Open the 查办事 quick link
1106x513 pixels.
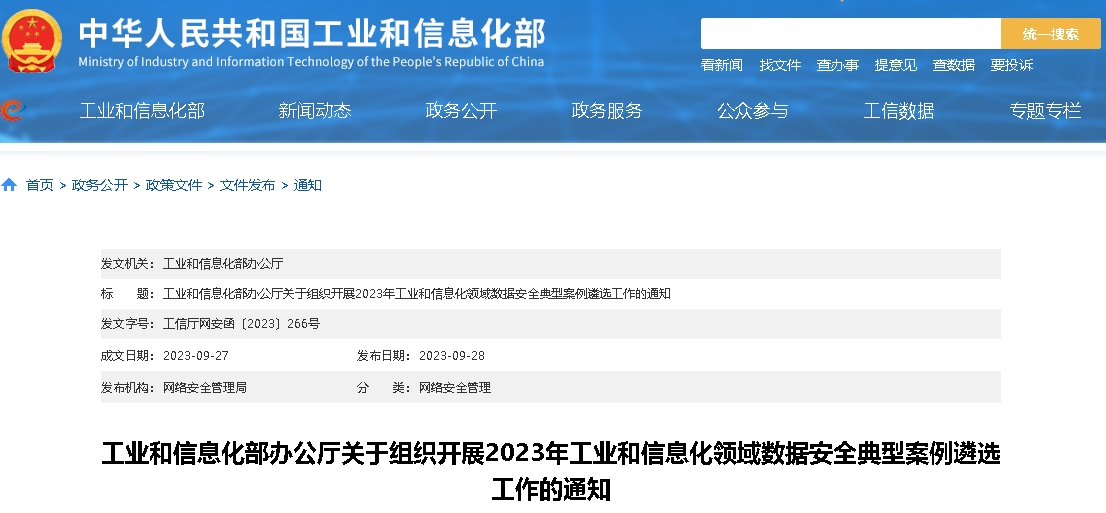point(838,65)
